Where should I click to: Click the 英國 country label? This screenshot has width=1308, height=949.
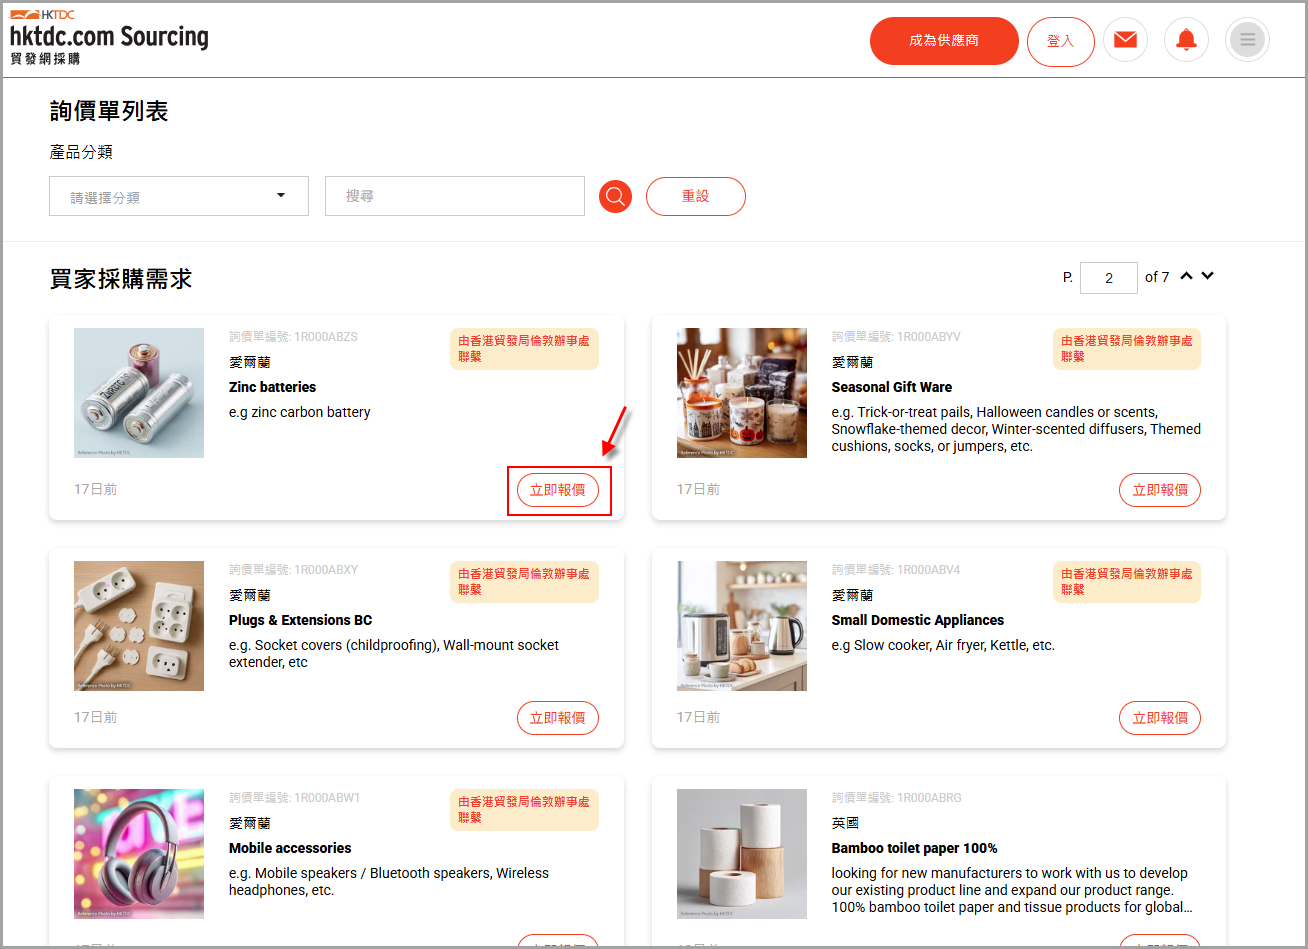[846, 823]
